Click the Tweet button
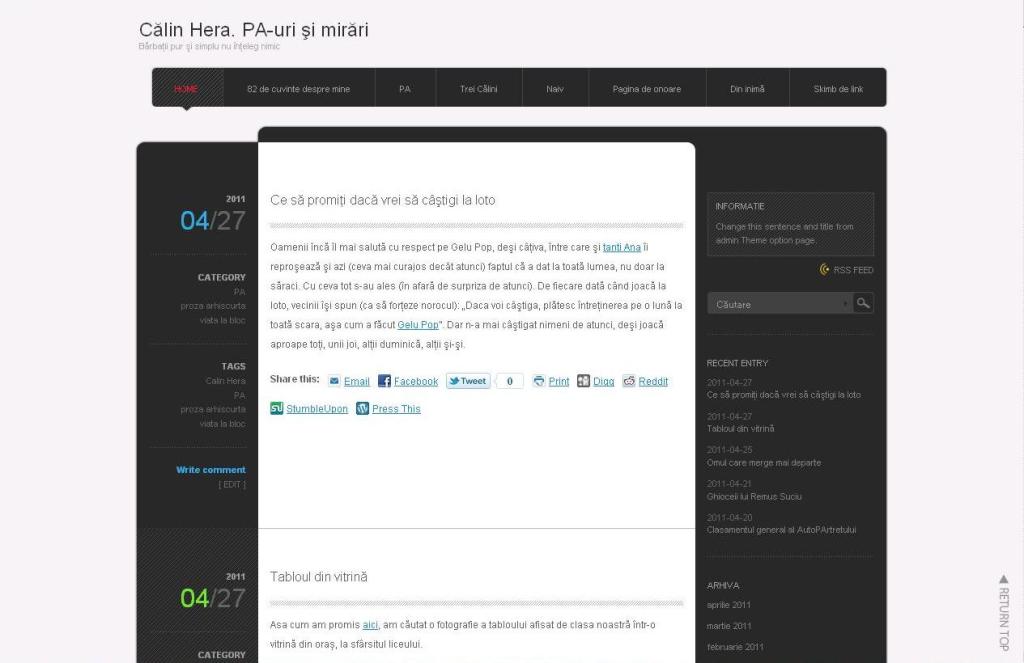 [x=468, y=381]
